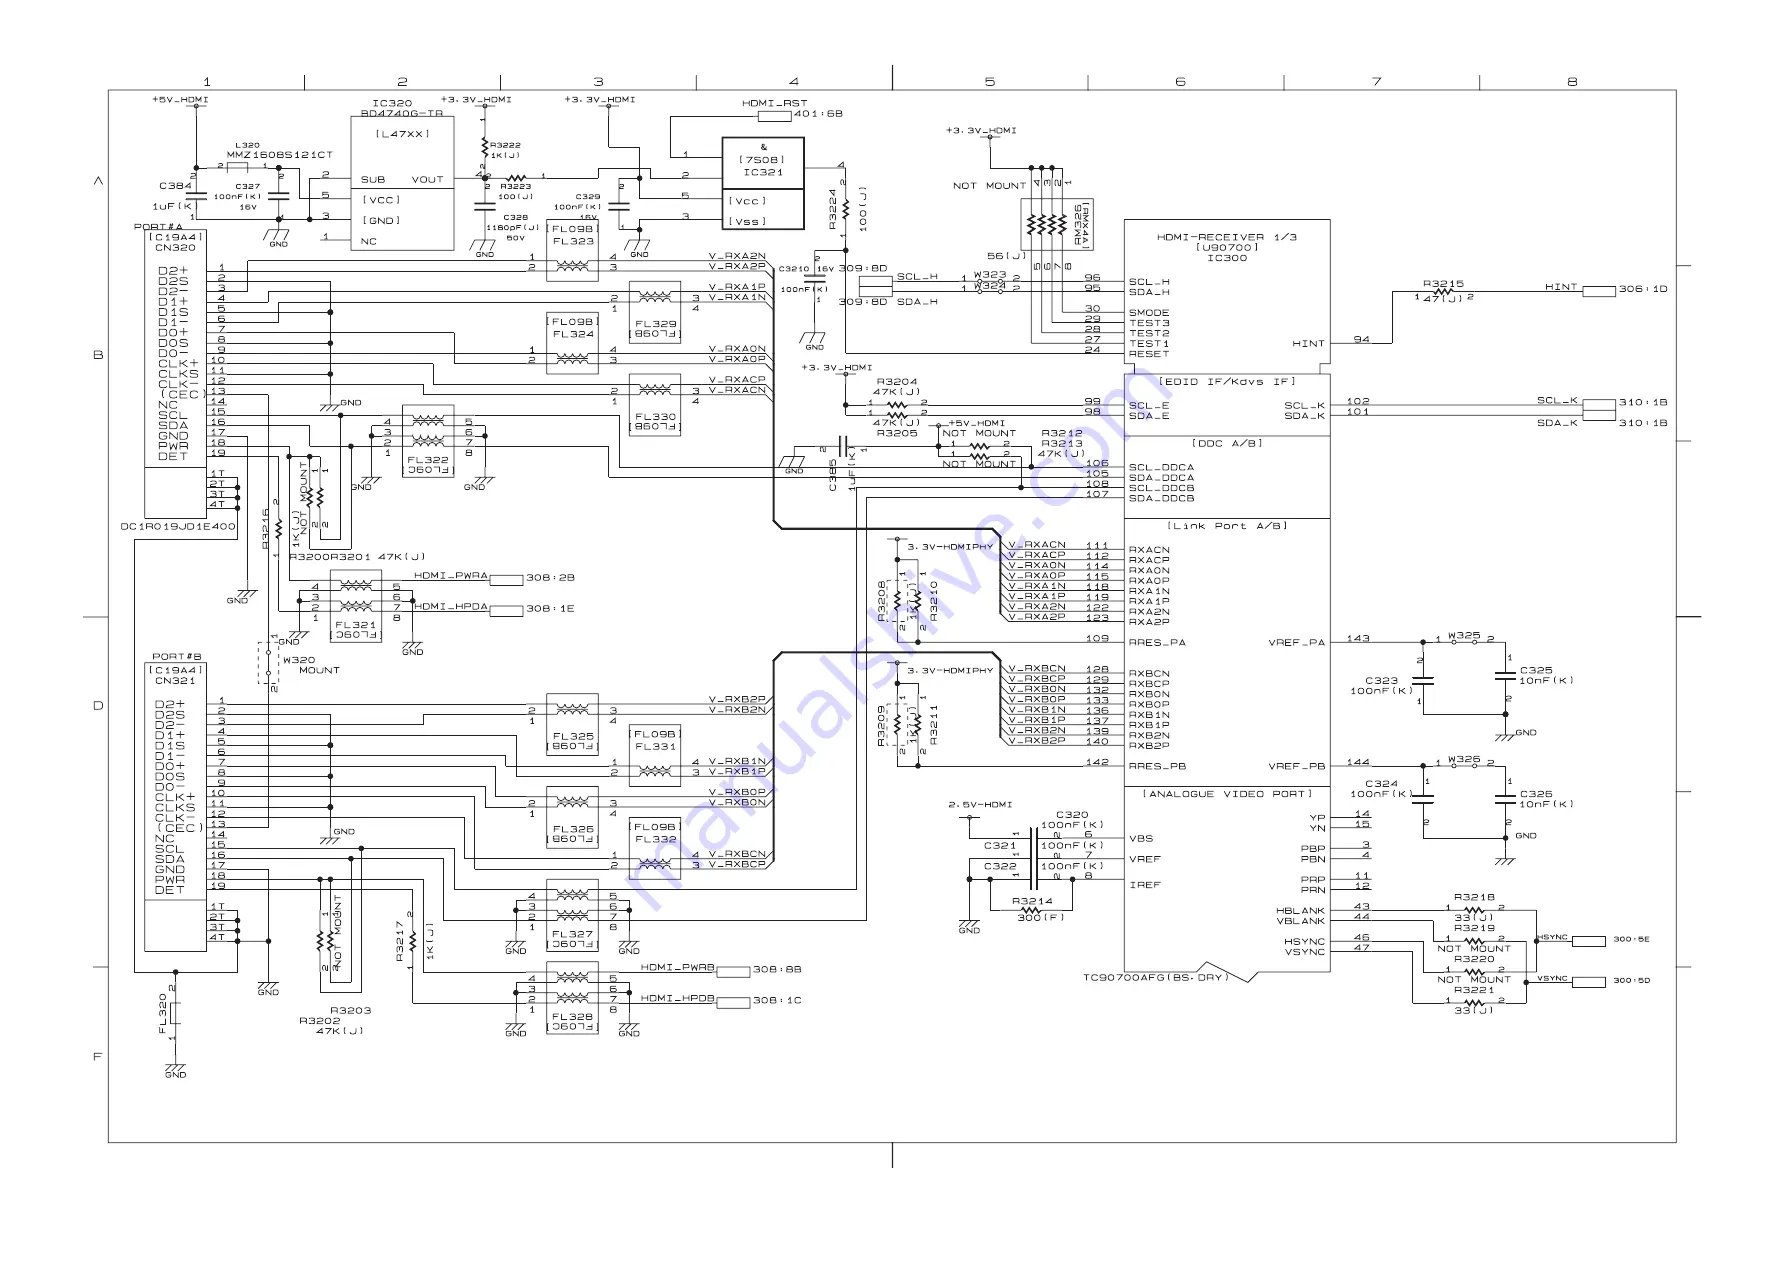Click the R3223 resistor label
The height and width of the screenshot is (1263, 1787).
516,186
